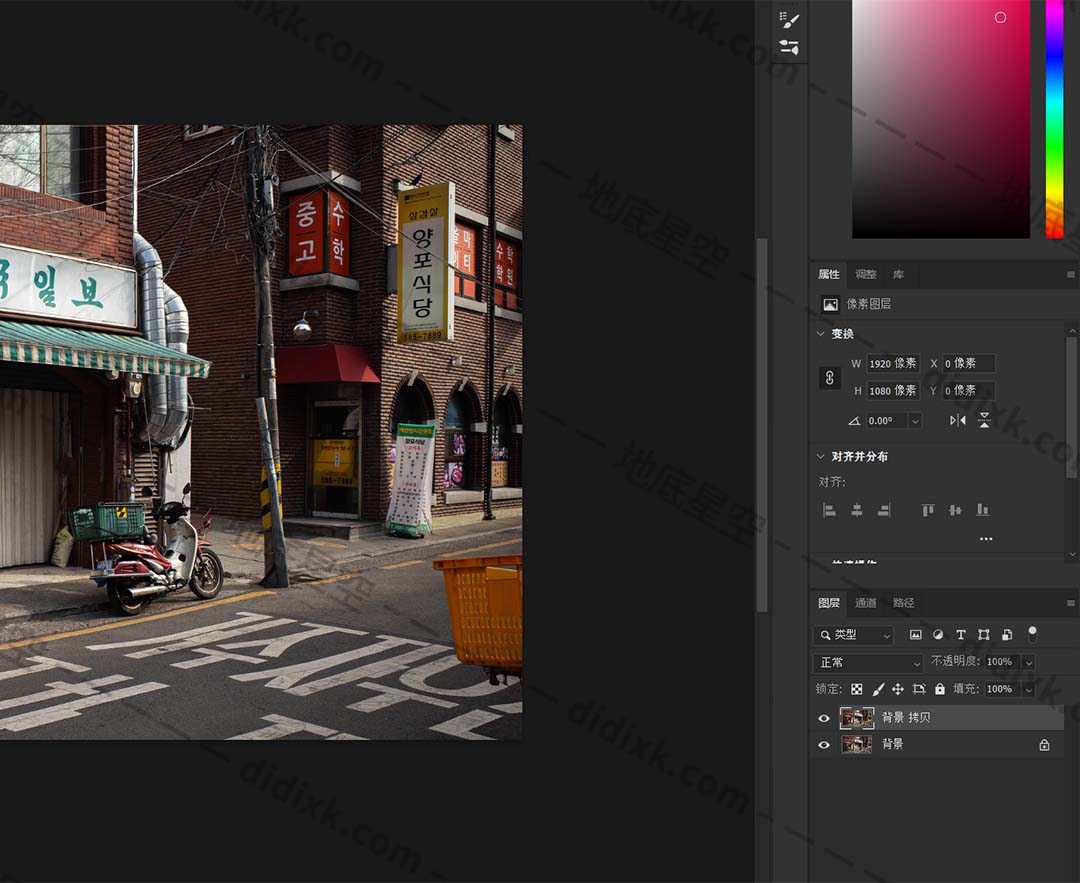Click the rainbow hue slider strip

[x=1055, y=119]
